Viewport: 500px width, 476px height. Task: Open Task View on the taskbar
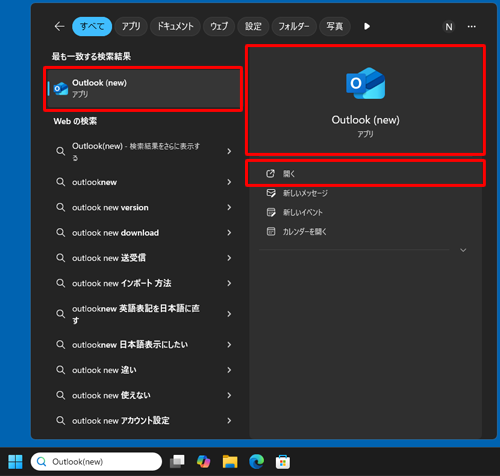click(177, 462)
